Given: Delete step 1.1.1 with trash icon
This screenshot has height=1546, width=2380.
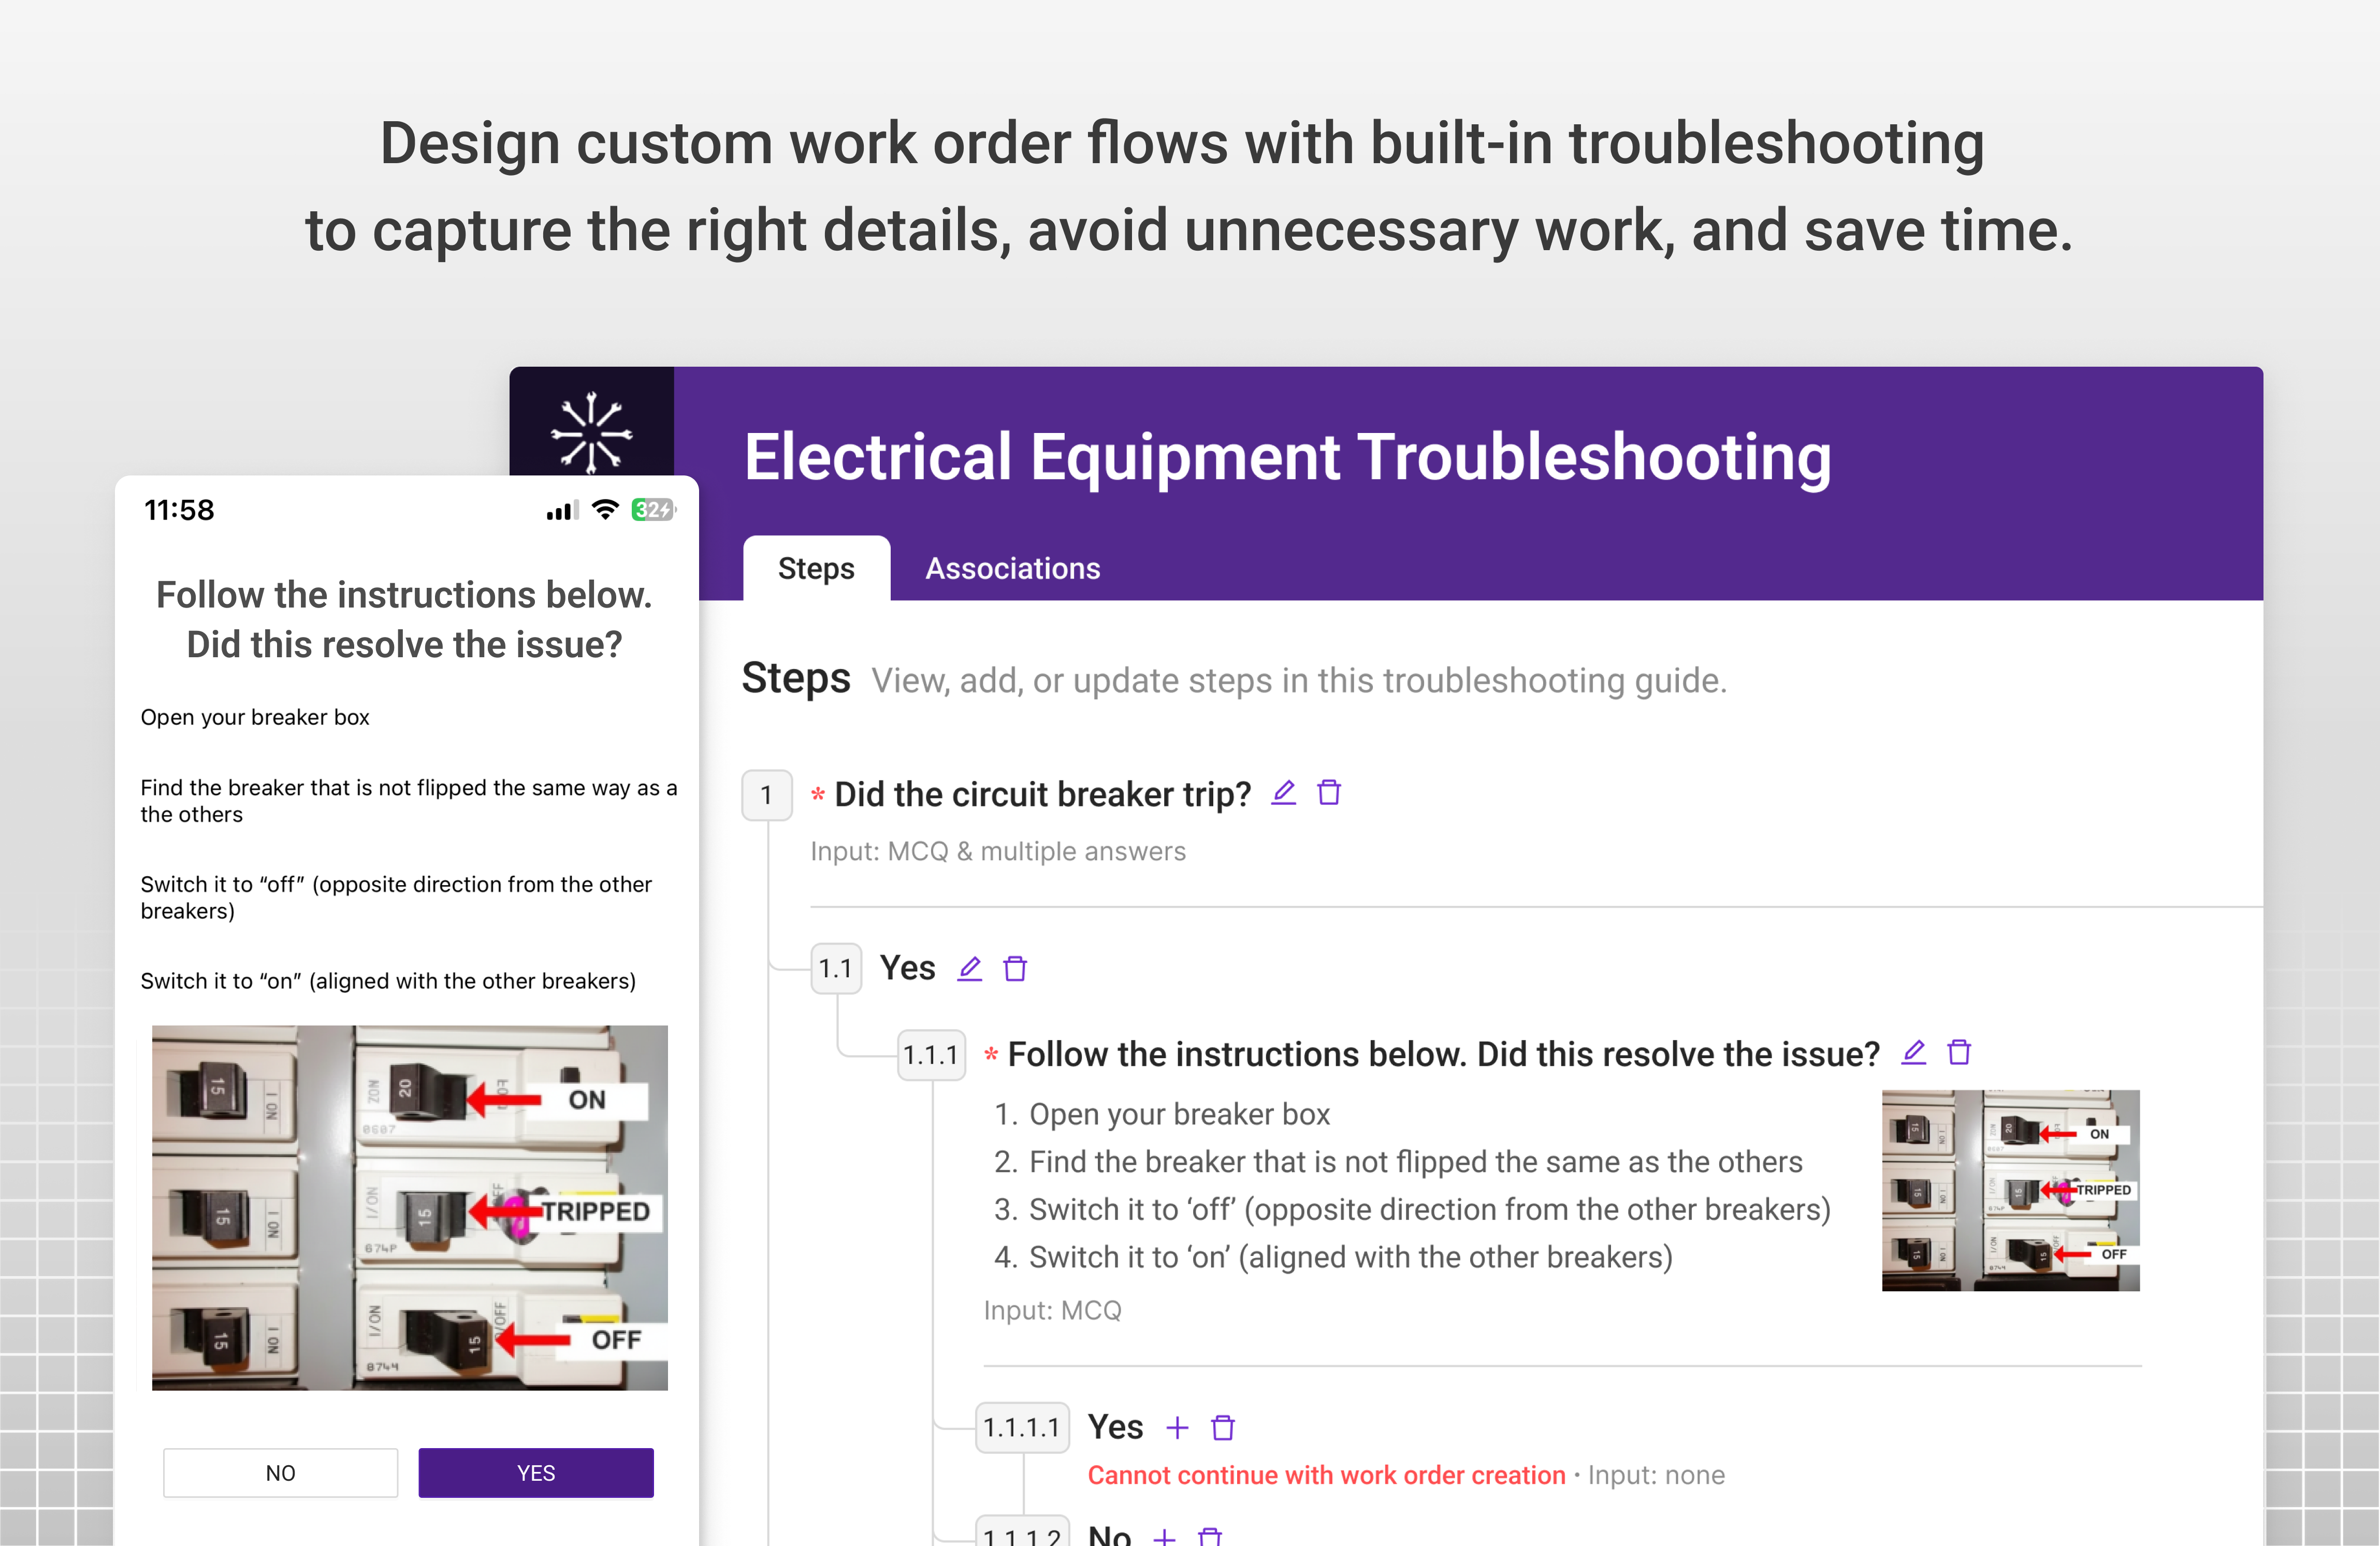Looking at the screenshot, I should [1959, 1052].
